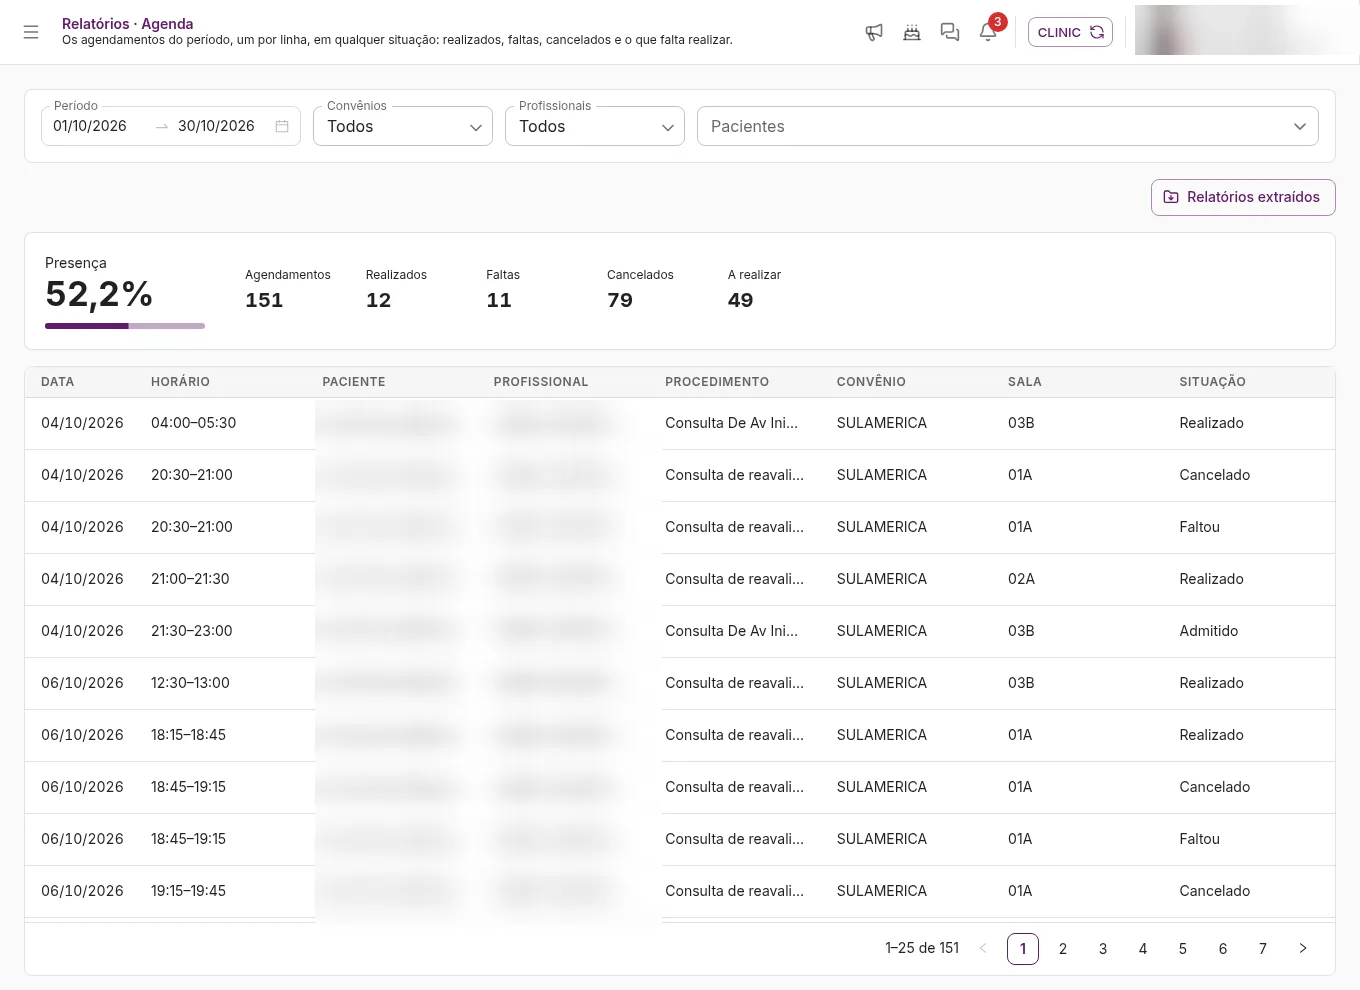Open the chat messages icon
Viewport: 1360px width, 990px height.
click(x=950, y=32)
